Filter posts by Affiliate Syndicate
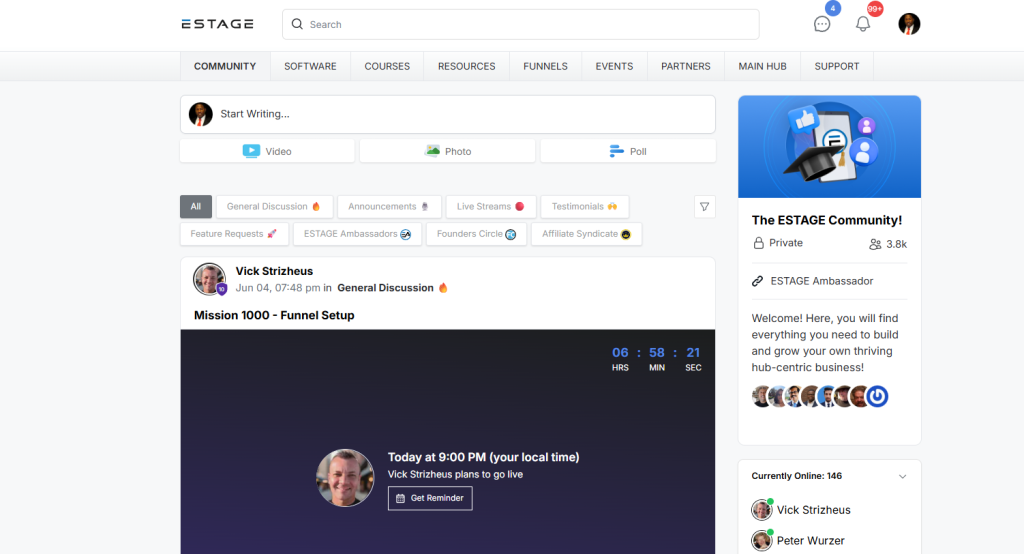 [586, 234]
